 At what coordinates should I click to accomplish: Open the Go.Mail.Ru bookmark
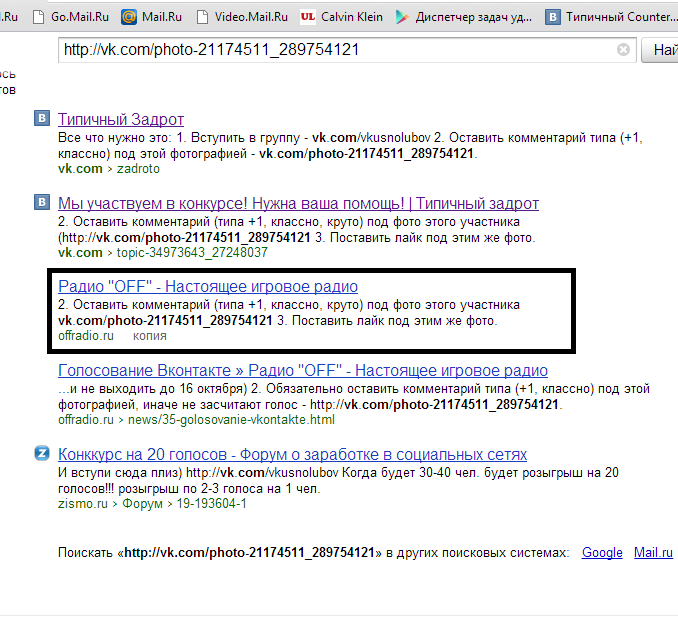click(71, 17)
